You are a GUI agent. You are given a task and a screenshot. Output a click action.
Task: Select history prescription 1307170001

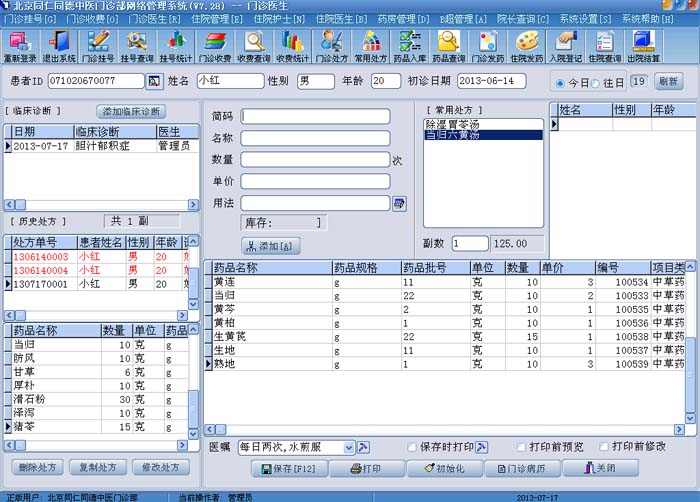click(97, 284)
